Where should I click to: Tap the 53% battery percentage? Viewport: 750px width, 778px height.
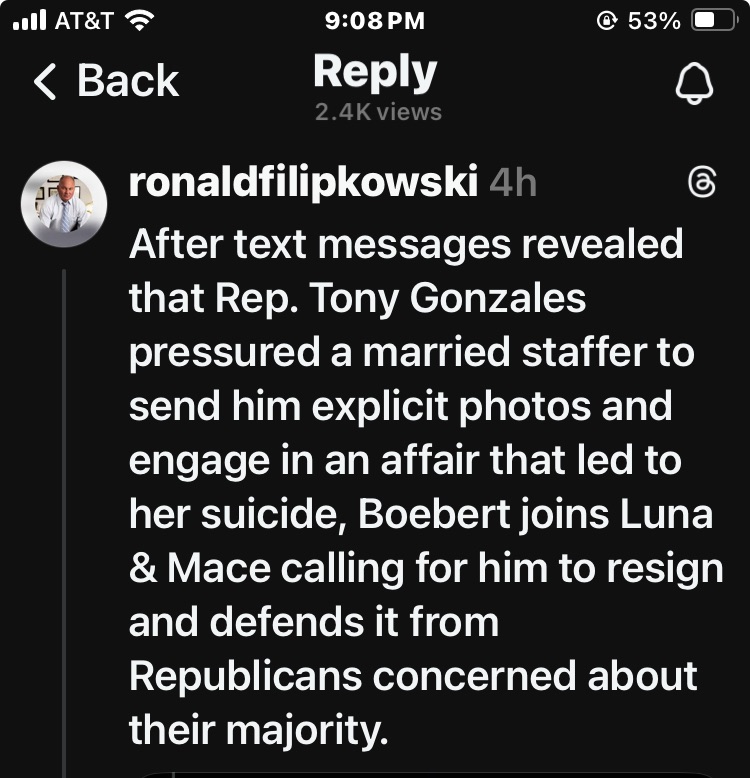coord(653,20)
